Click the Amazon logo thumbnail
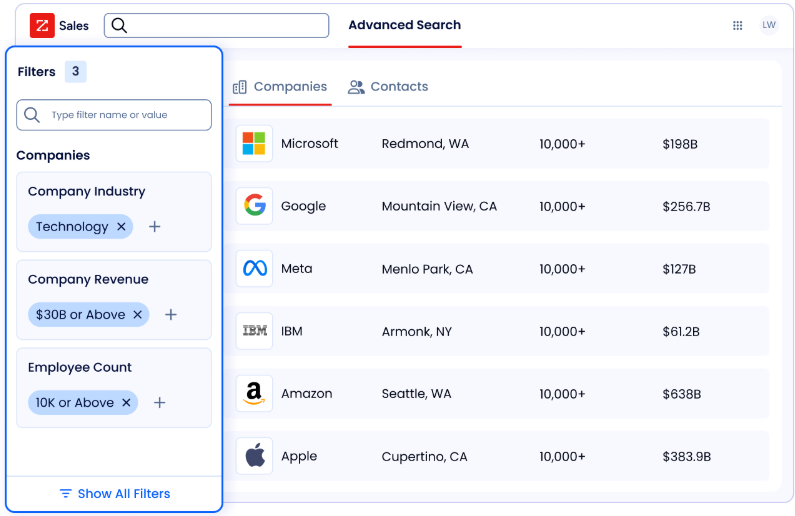This screenshot has height=516, width=795. coord(254,393)
